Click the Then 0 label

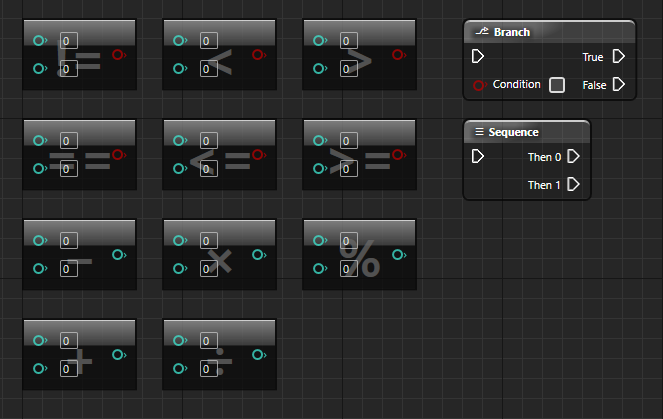click(x=544, y=157)
